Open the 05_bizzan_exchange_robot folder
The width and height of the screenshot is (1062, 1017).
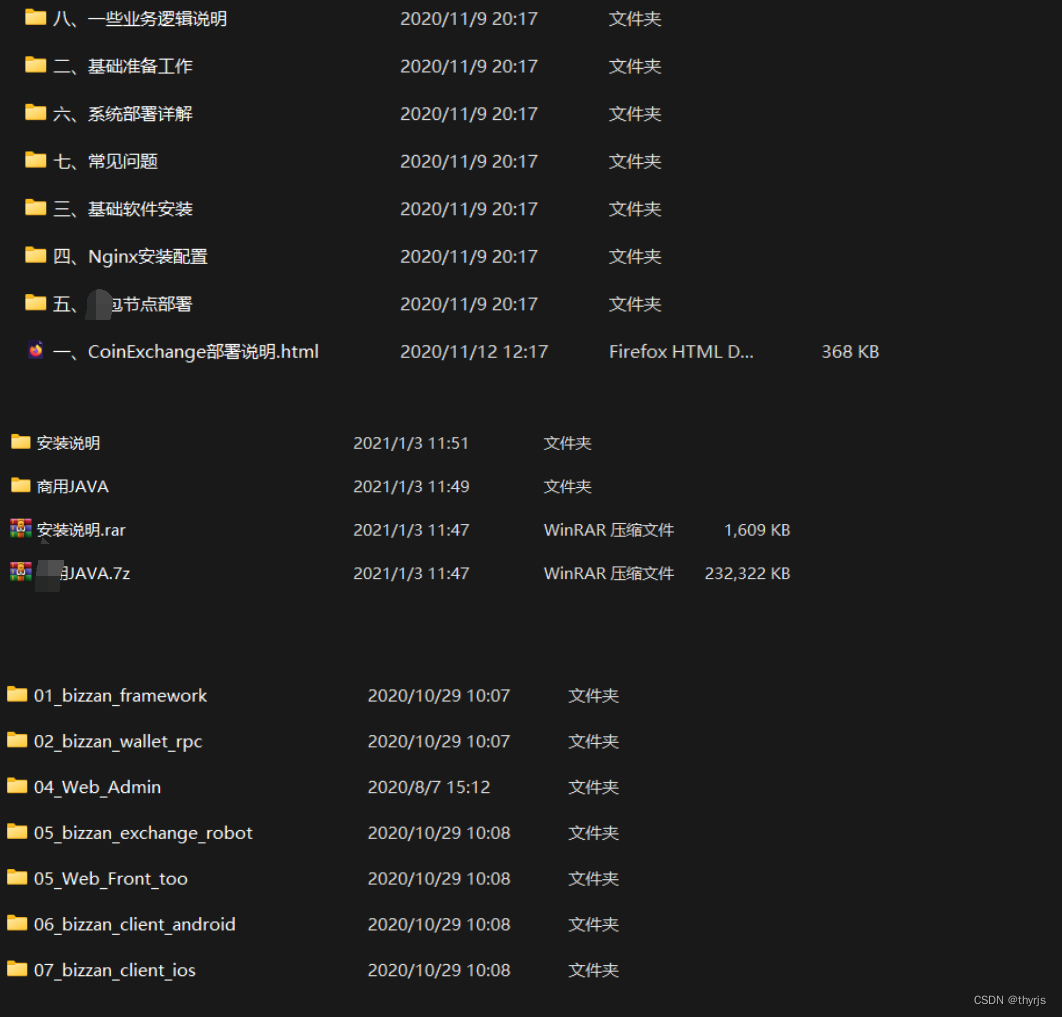142,832
